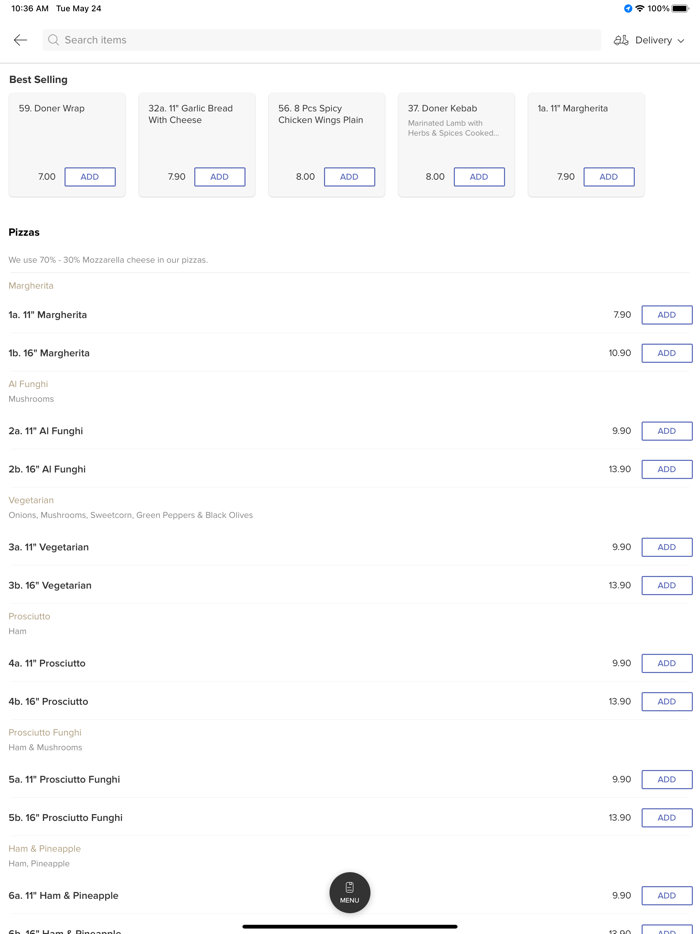Open the 6a. 11" Ham & Pineapple item

(64, 896)
